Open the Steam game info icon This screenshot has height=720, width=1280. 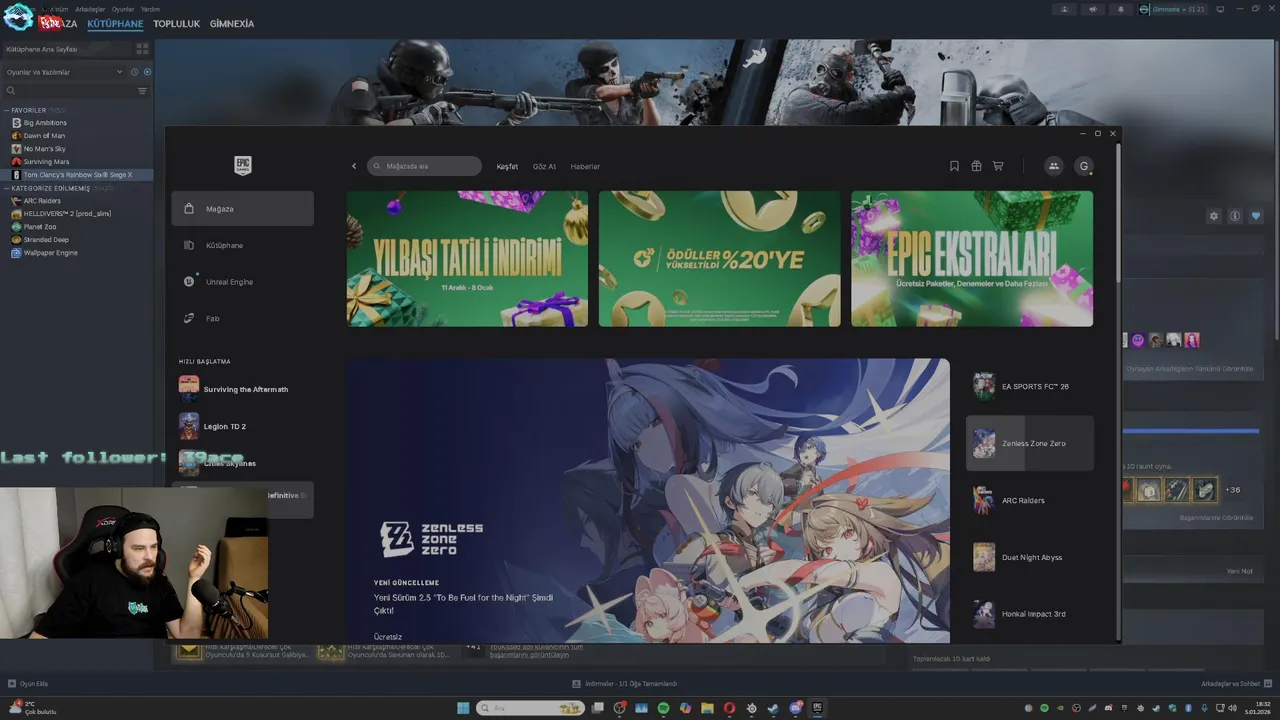(1235, 216)
